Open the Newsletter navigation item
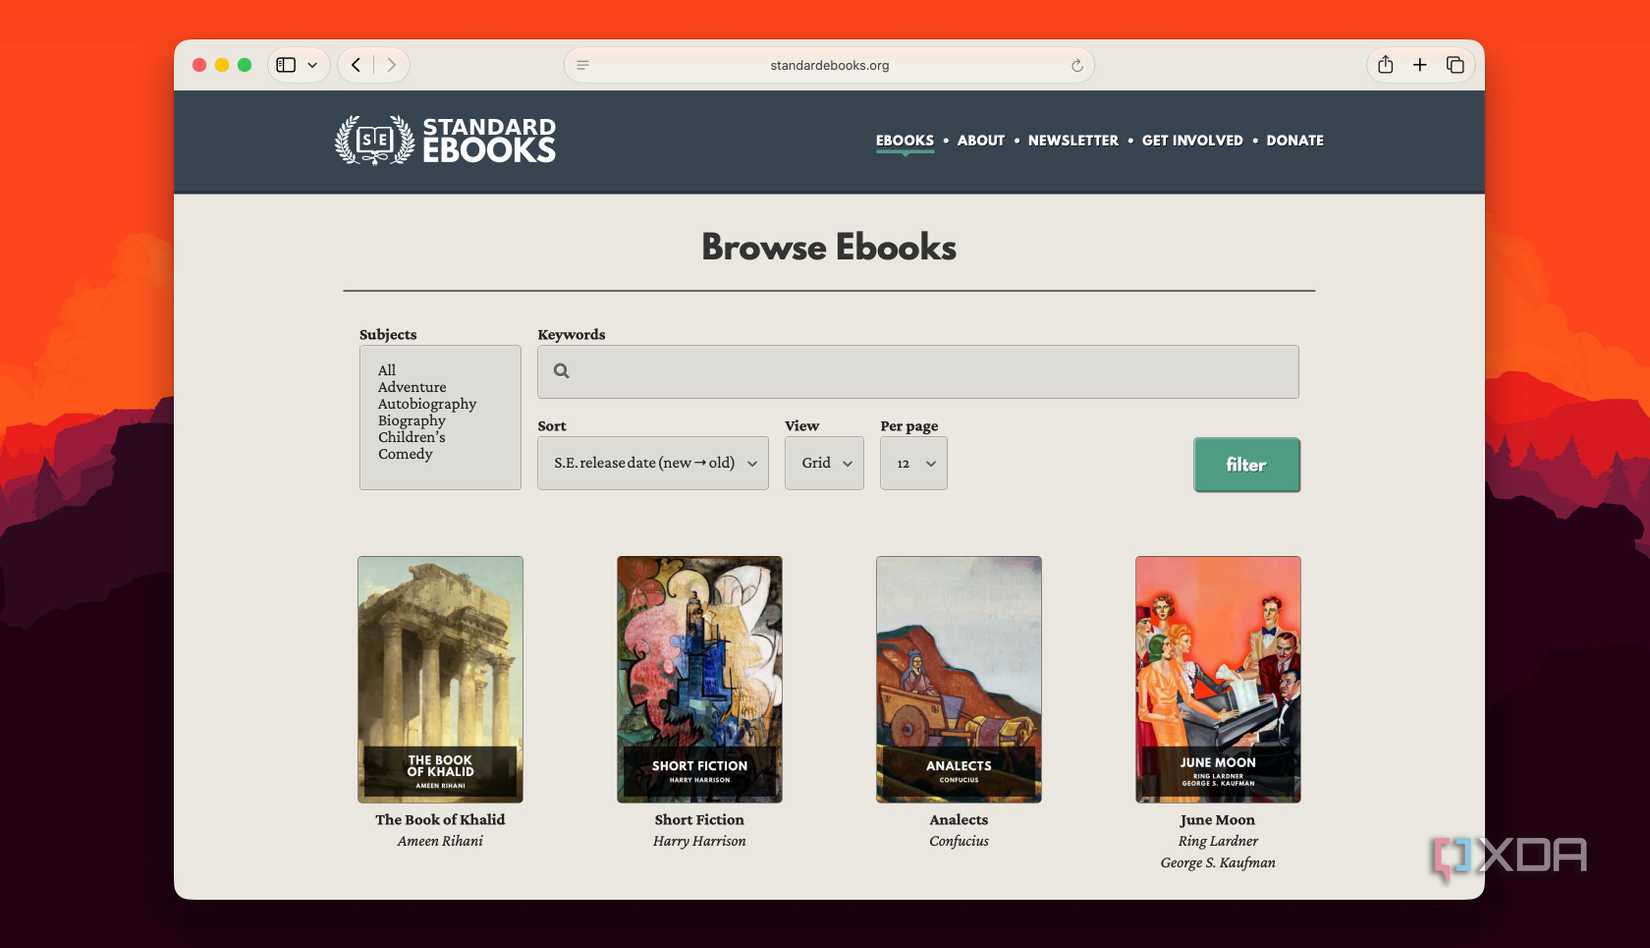Viewport: 1650px width, 948px height. click(1073, 140)
